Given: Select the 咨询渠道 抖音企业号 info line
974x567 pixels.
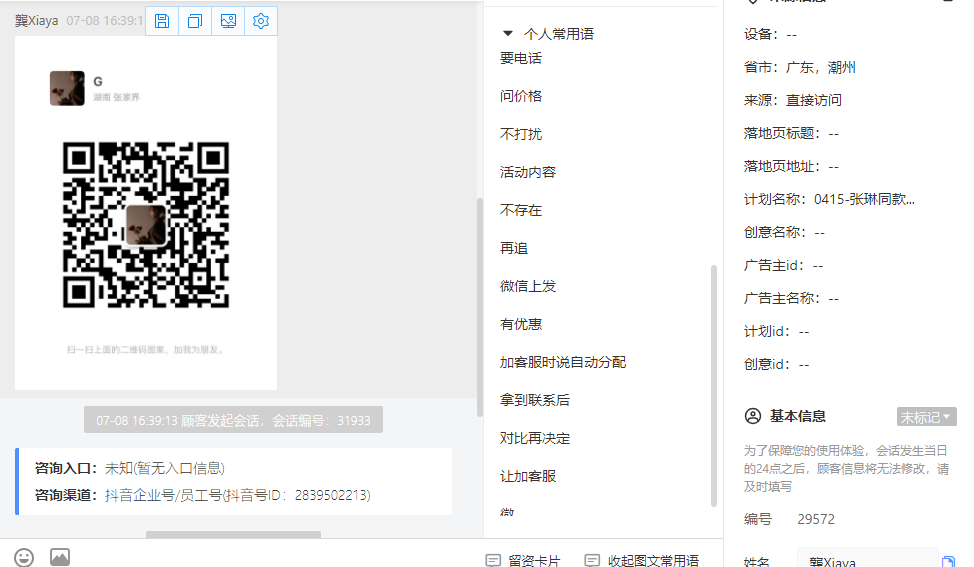Looking at the screenshot, I should coord(203,495).
